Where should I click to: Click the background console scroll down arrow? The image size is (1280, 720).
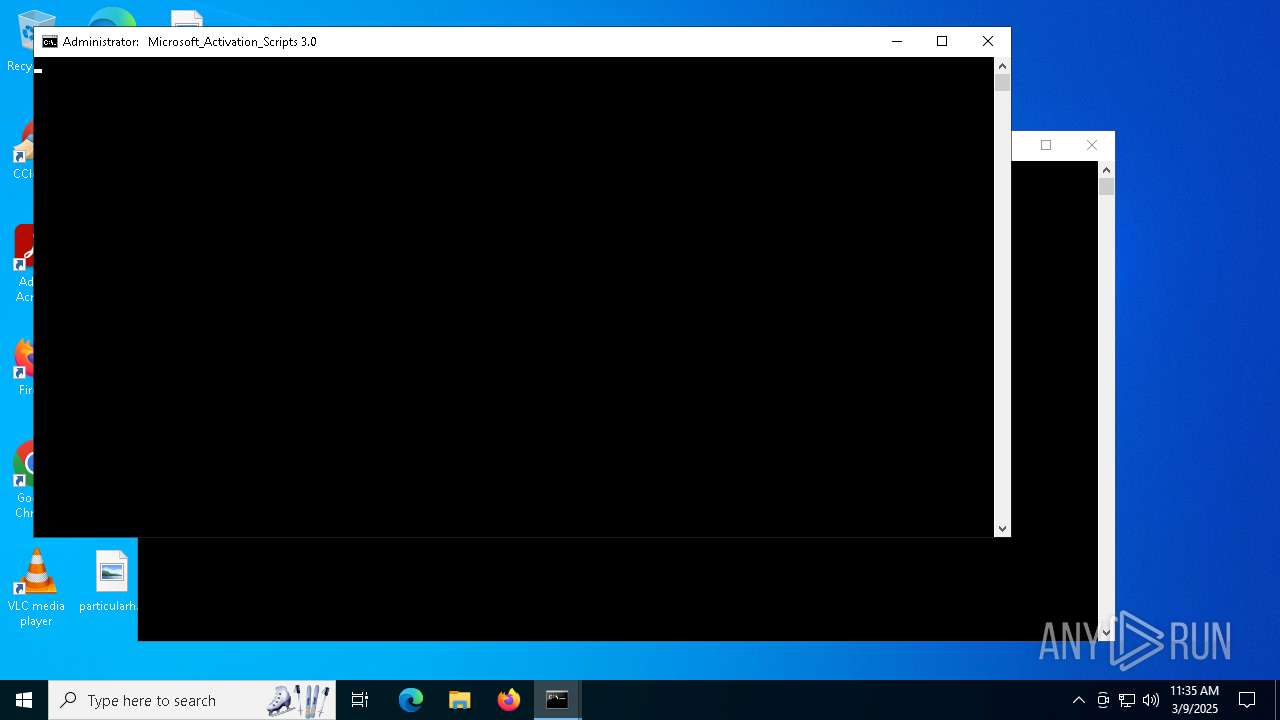coord(1106,633)
